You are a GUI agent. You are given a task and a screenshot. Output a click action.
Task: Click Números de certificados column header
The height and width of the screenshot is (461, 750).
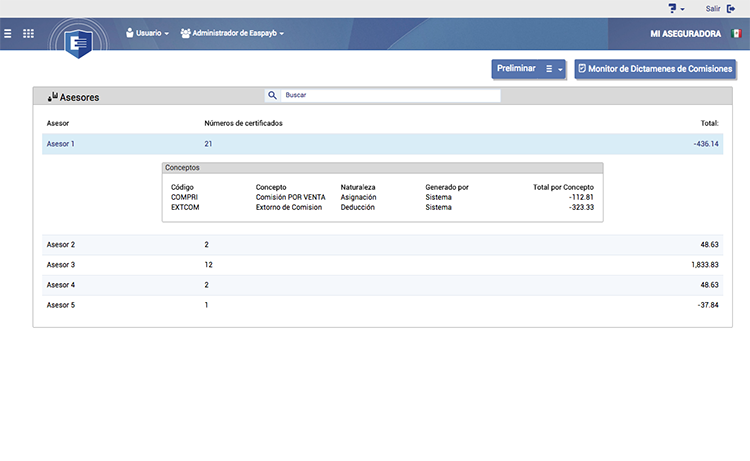point(243,123)
